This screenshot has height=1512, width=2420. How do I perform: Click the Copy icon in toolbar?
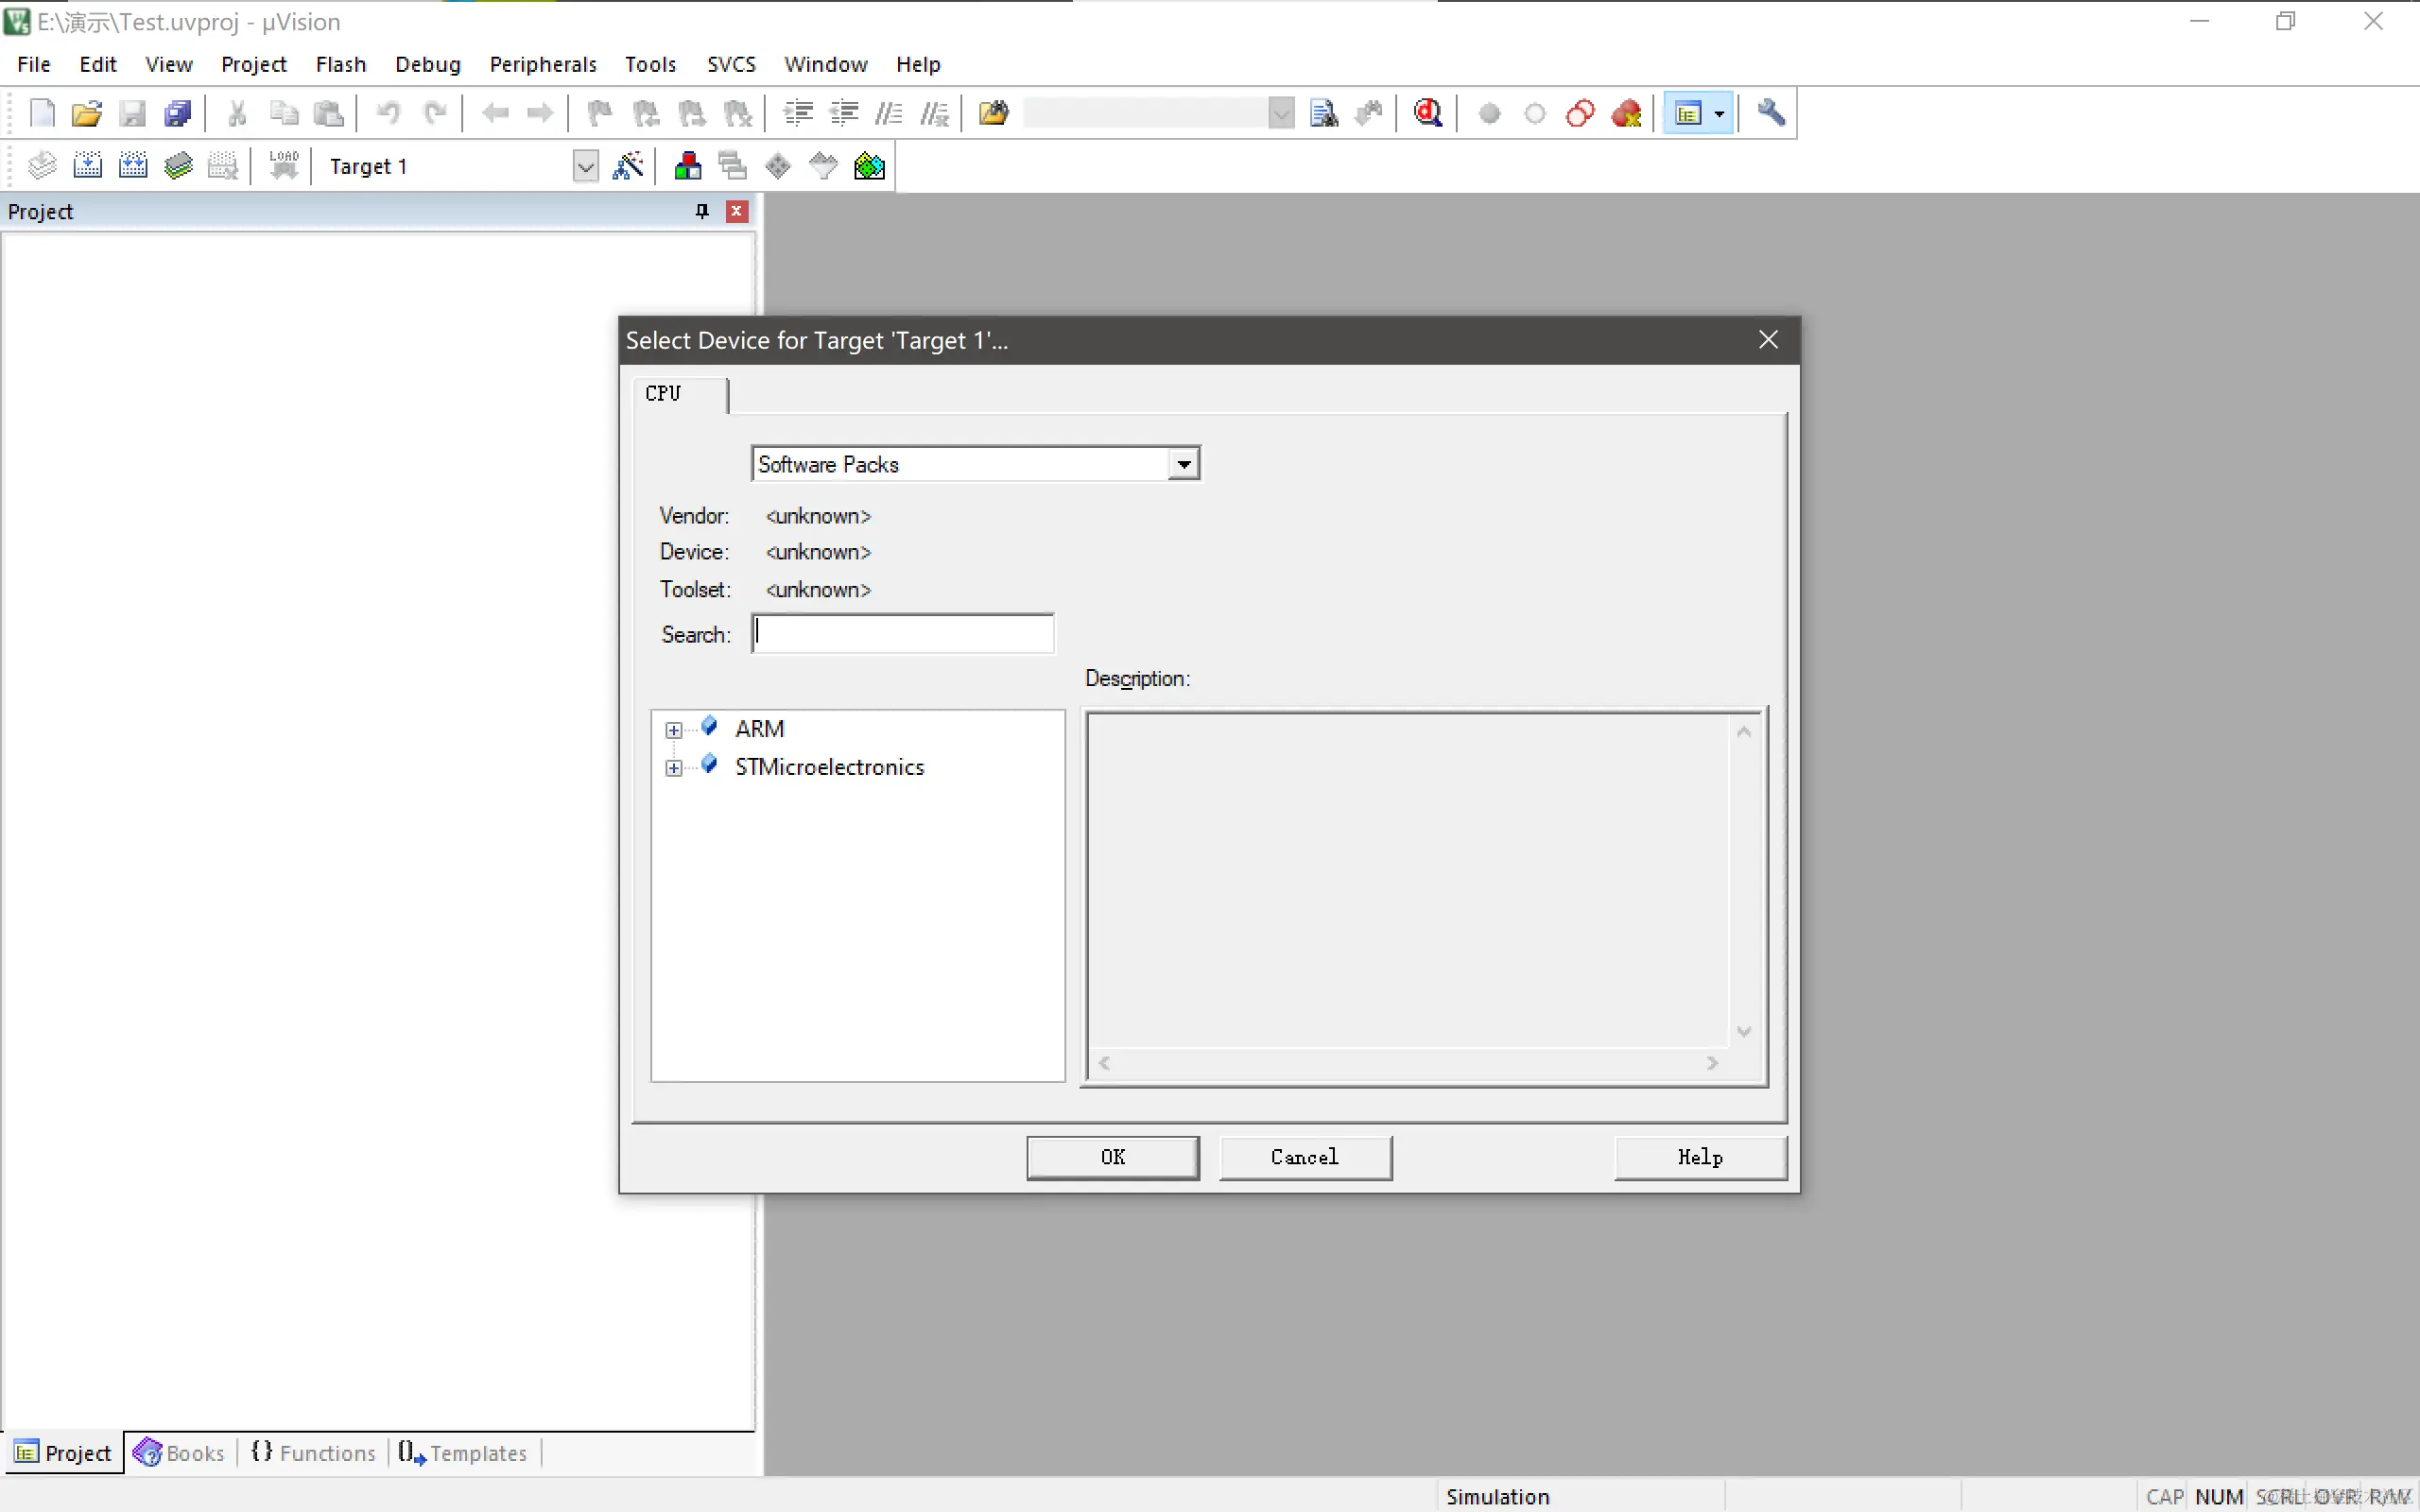pyautogui.click(x=284, y=113)
